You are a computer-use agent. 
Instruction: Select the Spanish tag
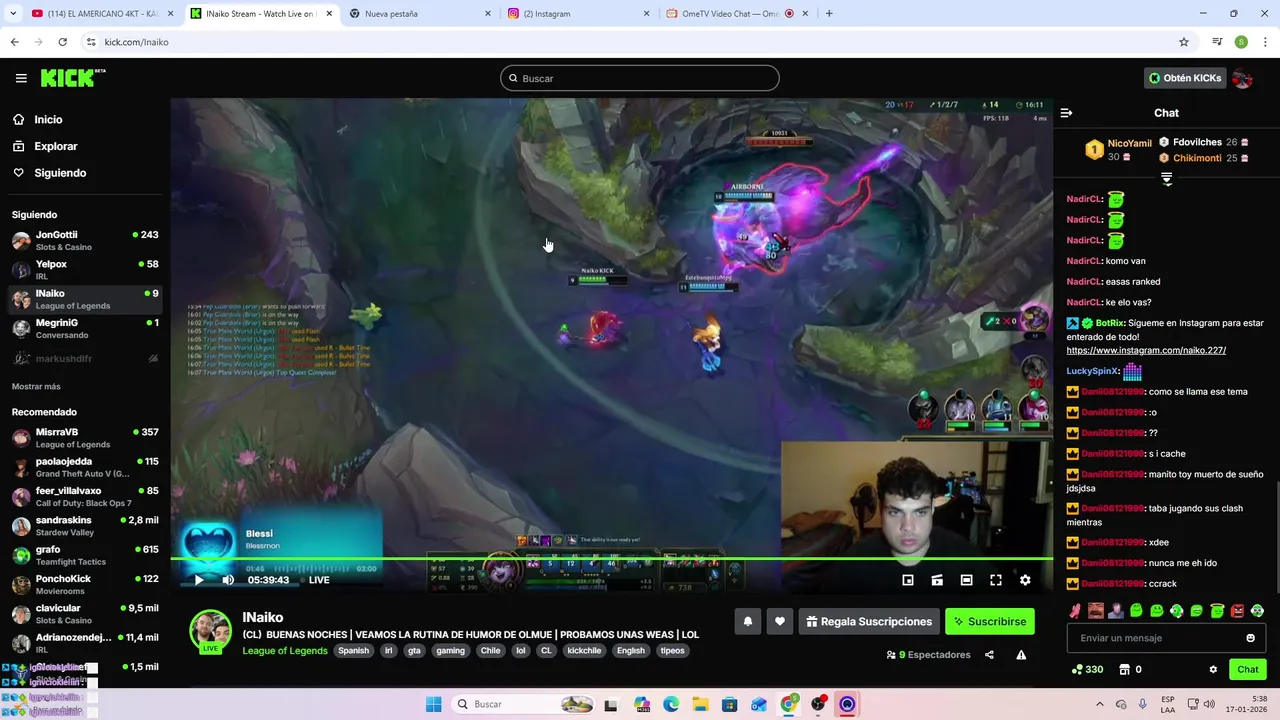tap(353, 650)
